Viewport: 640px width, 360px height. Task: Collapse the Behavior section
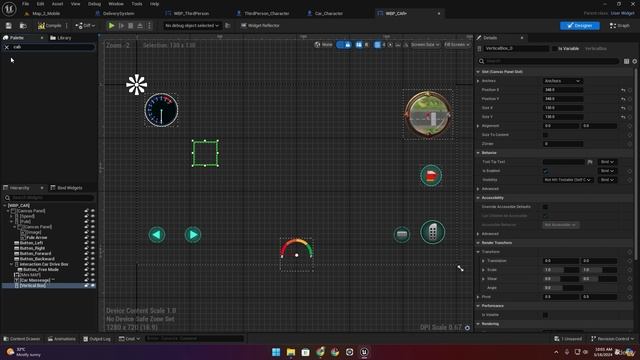(x=478, y=153)
